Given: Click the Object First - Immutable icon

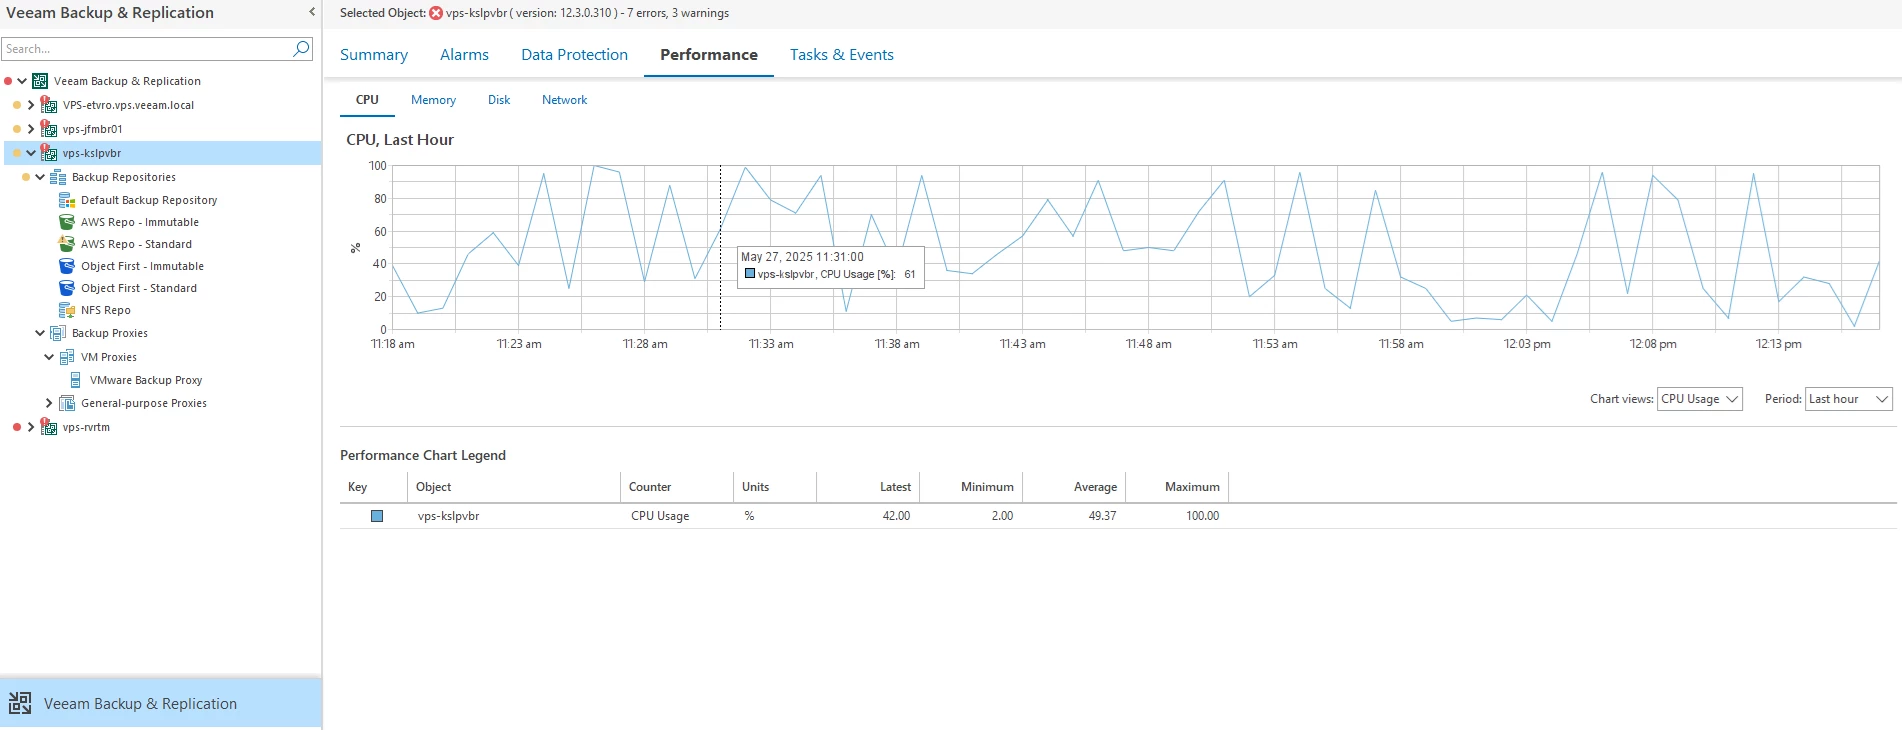Looking at the screenshot, I should tap(67, 266).
